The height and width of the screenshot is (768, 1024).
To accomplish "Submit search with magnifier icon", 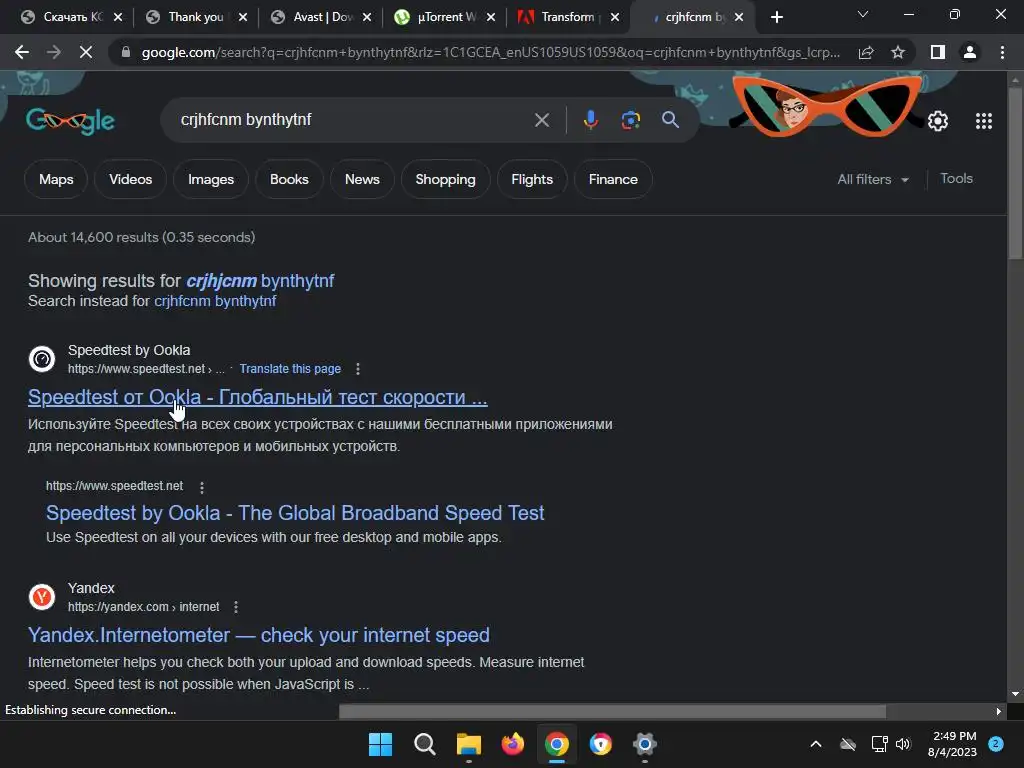I will [671, 120].
